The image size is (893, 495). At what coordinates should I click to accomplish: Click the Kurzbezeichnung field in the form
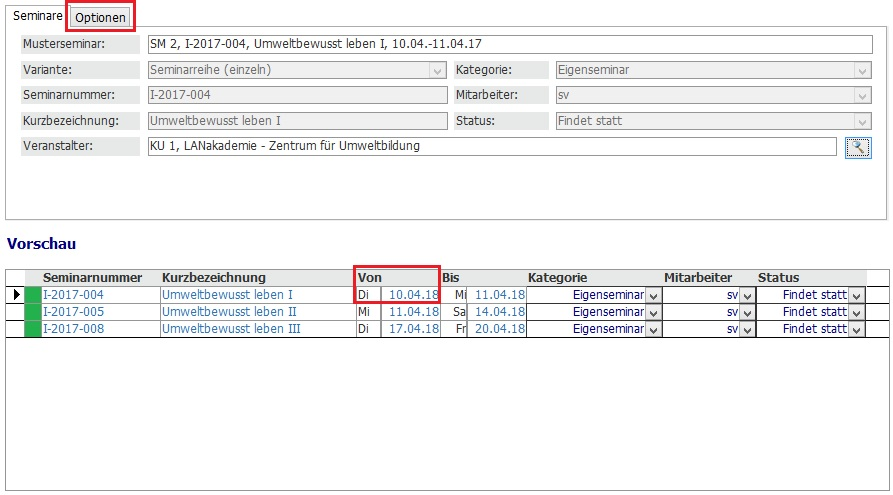point(296,121)
